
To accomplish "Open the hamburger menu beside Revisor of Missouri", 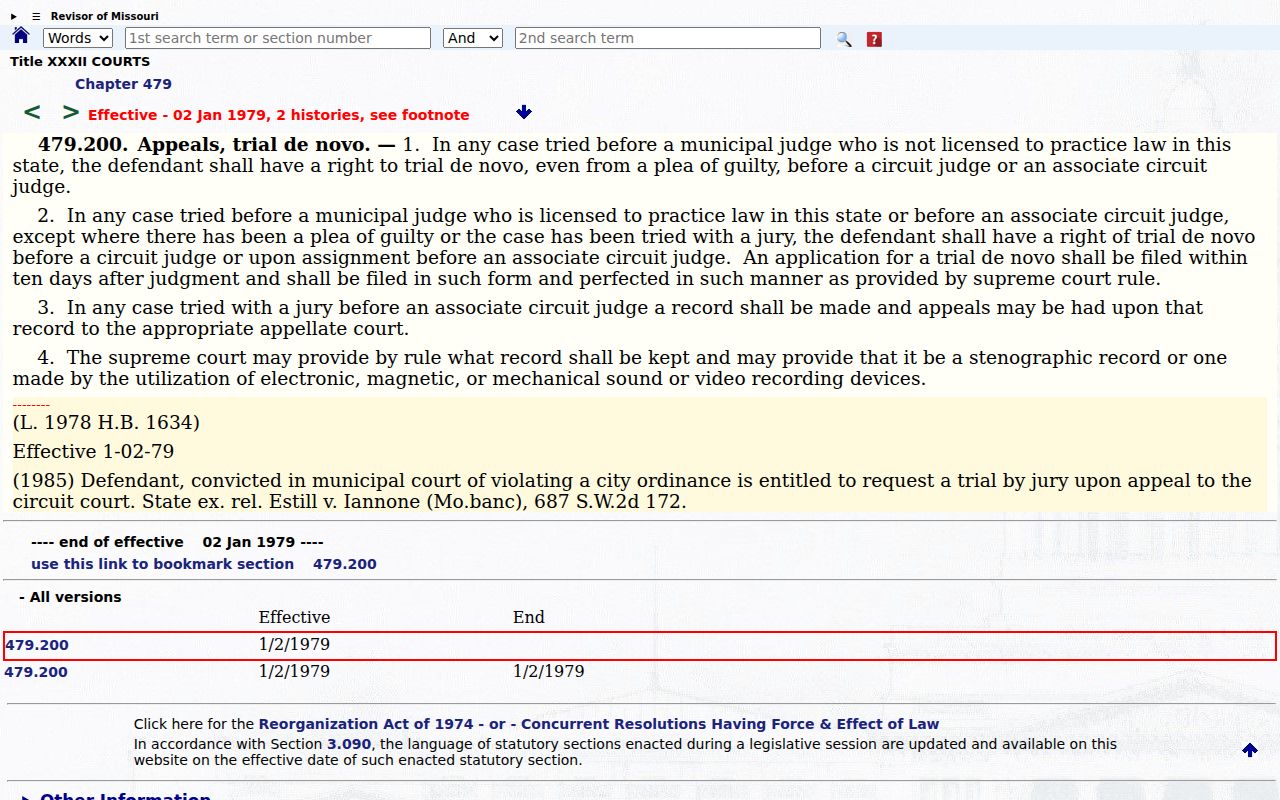I will 36,16.
